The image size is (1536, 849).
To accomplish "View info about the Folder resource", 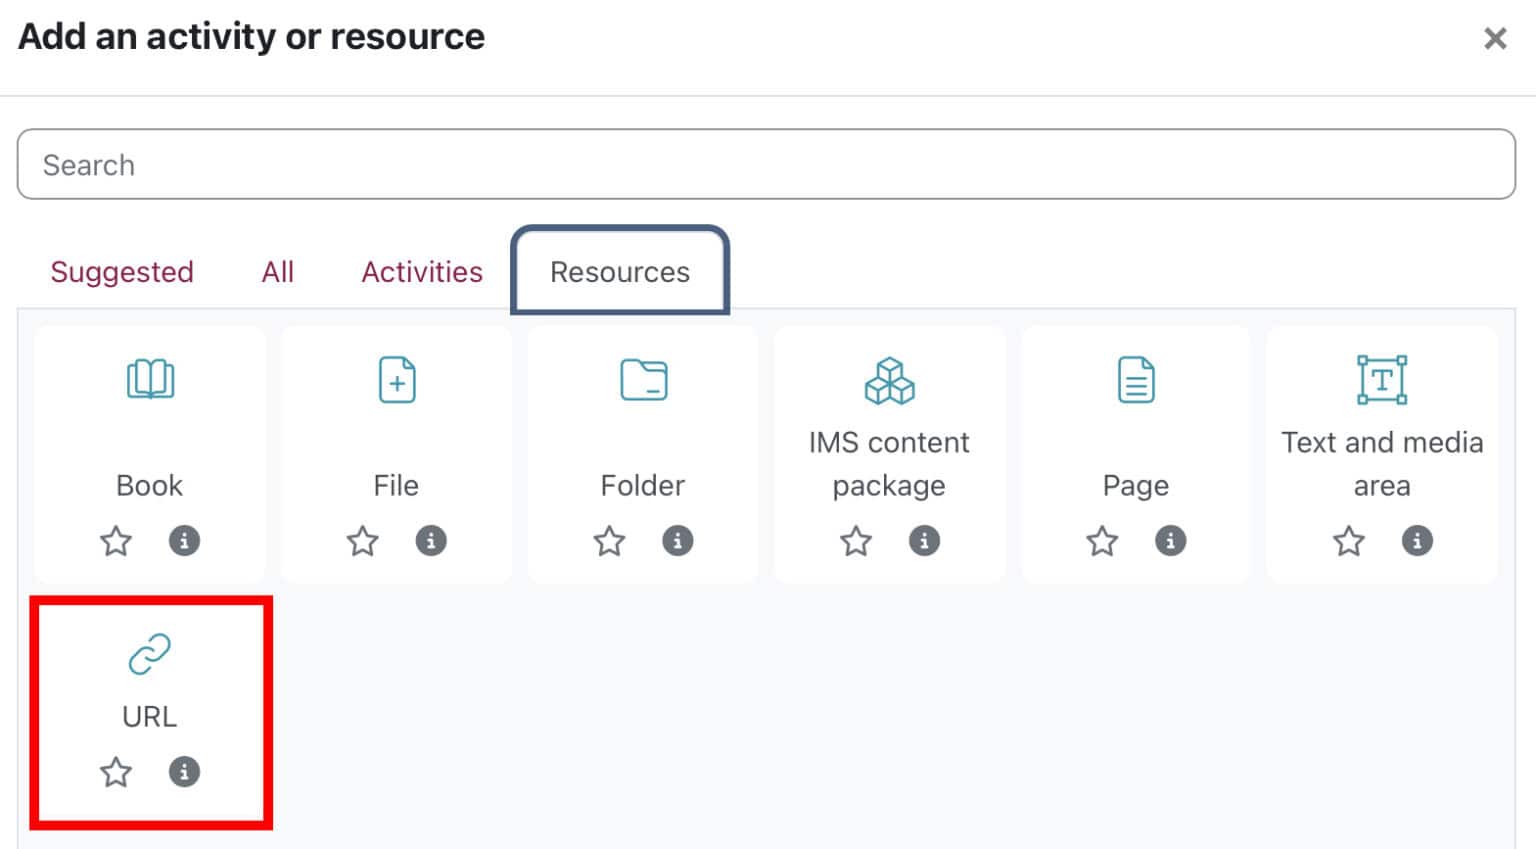I will tap(677, 541).
